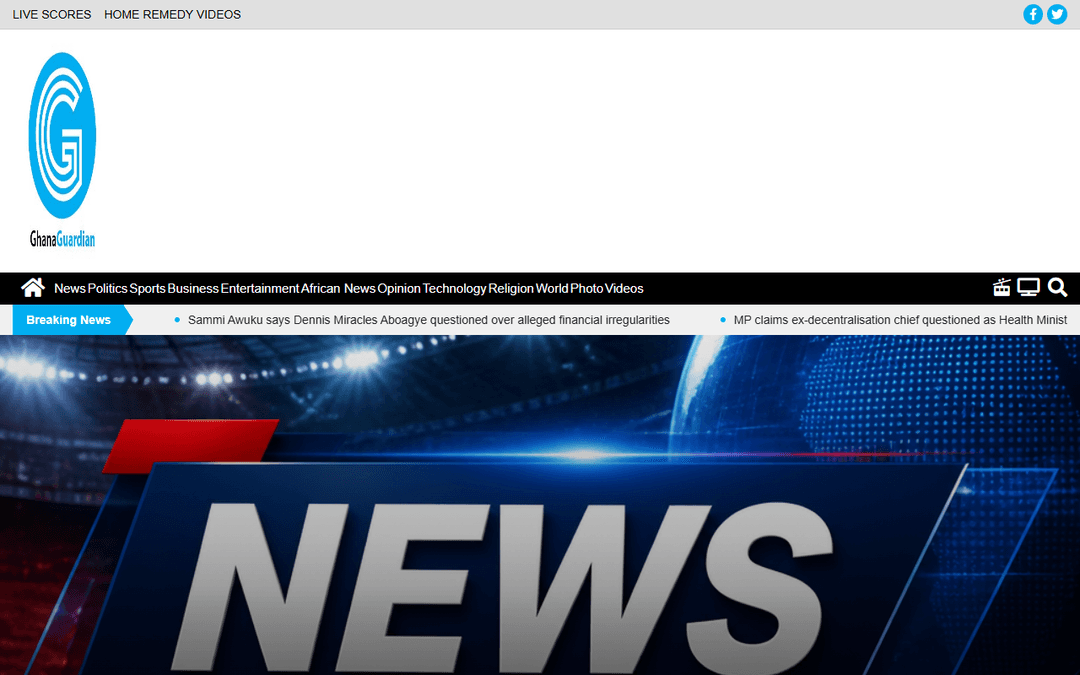Go to the home page via house icon

32,288
